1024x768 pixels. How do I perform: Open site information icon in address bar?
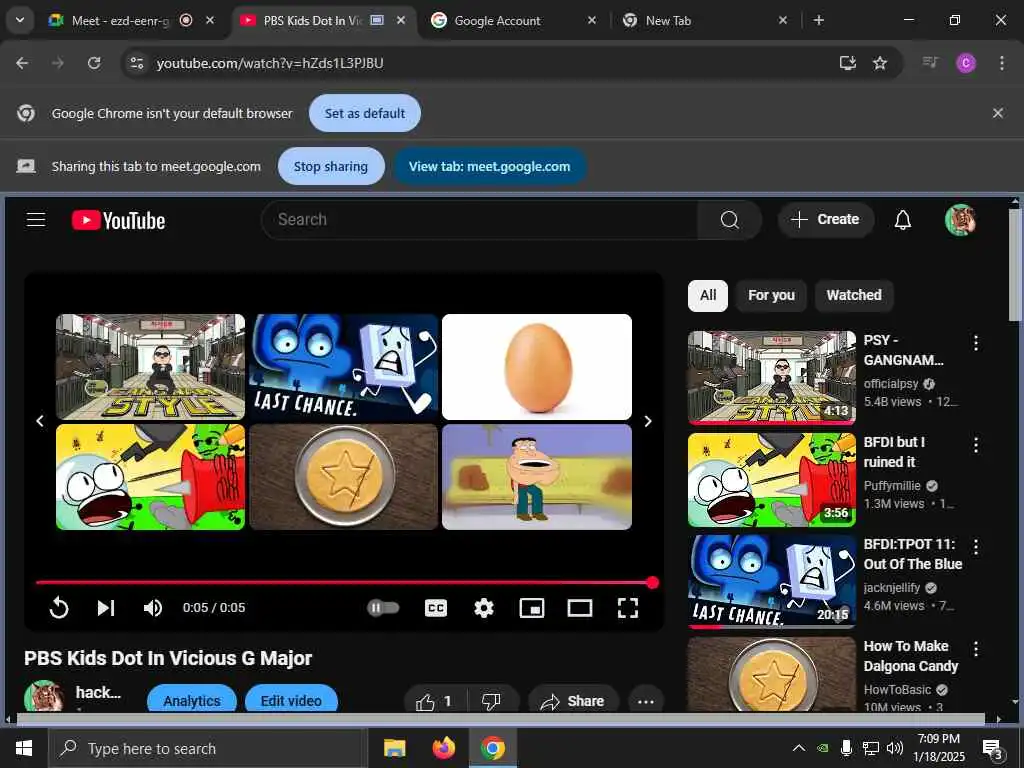click(136, 63)
